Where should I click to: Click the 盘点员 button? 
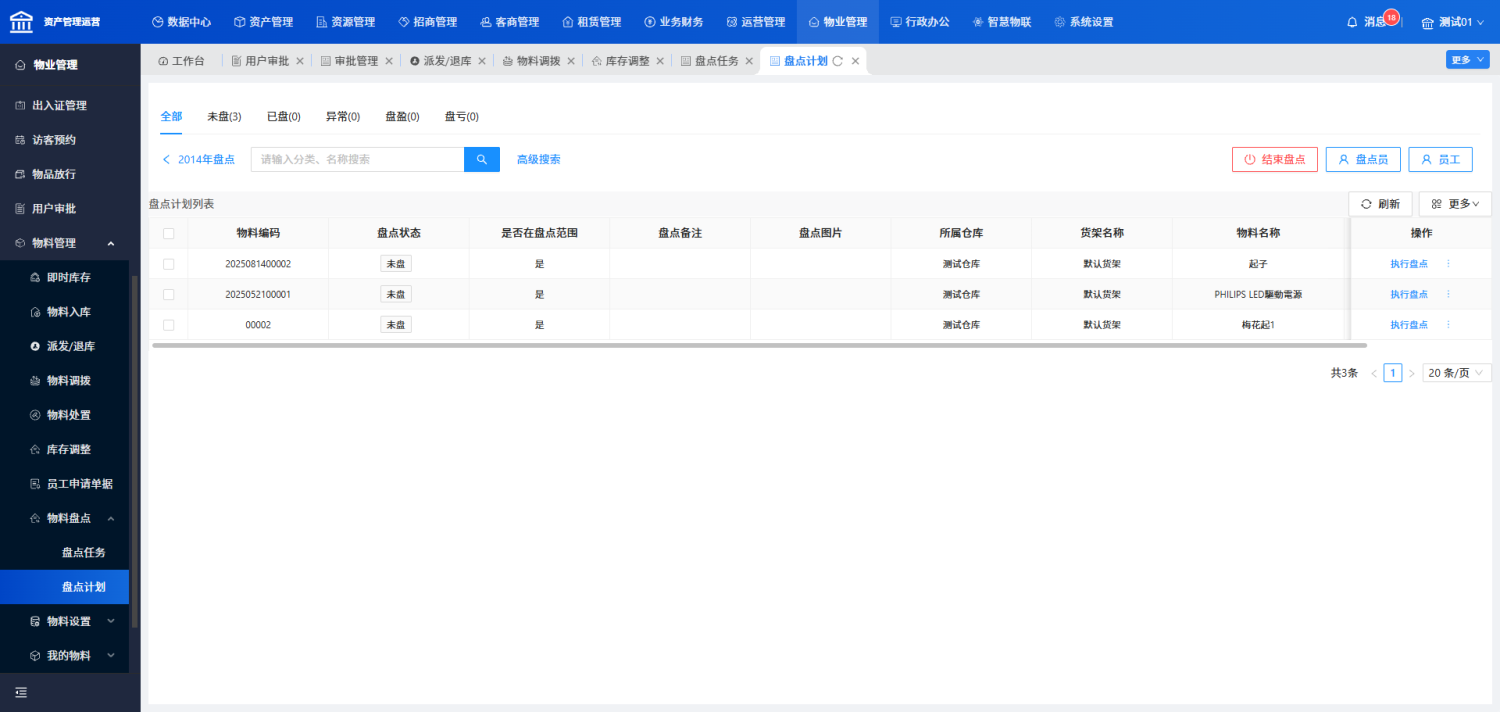(1363, 159)
